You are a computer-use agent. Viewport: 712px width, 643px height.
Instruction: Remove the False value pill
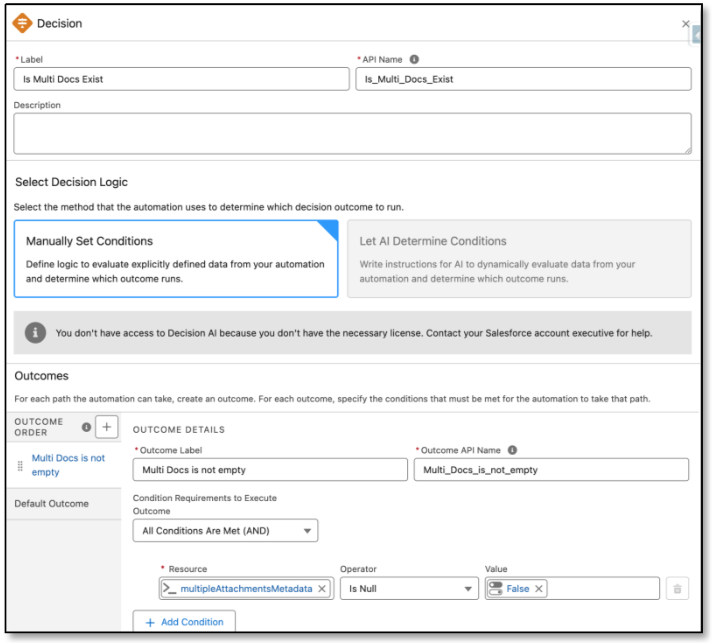click(537, 589)
